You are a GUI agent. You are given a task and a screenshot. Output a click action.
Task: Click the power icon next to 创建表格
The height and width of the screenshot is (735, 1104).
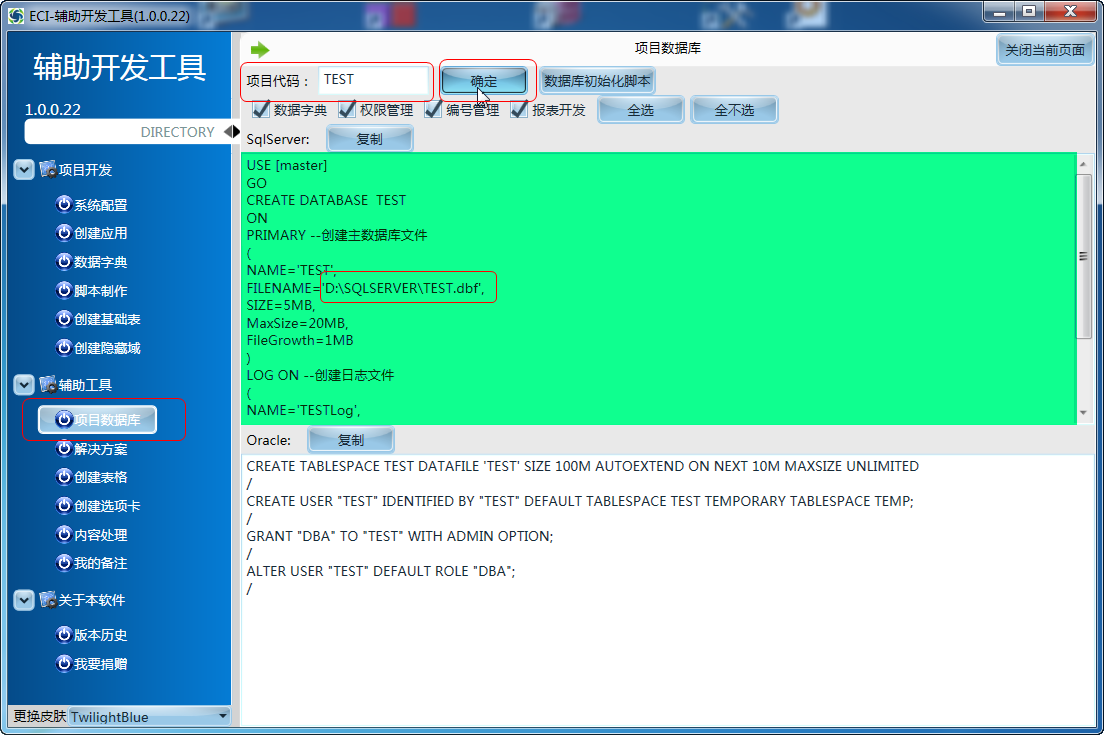[x=64, y=477]
